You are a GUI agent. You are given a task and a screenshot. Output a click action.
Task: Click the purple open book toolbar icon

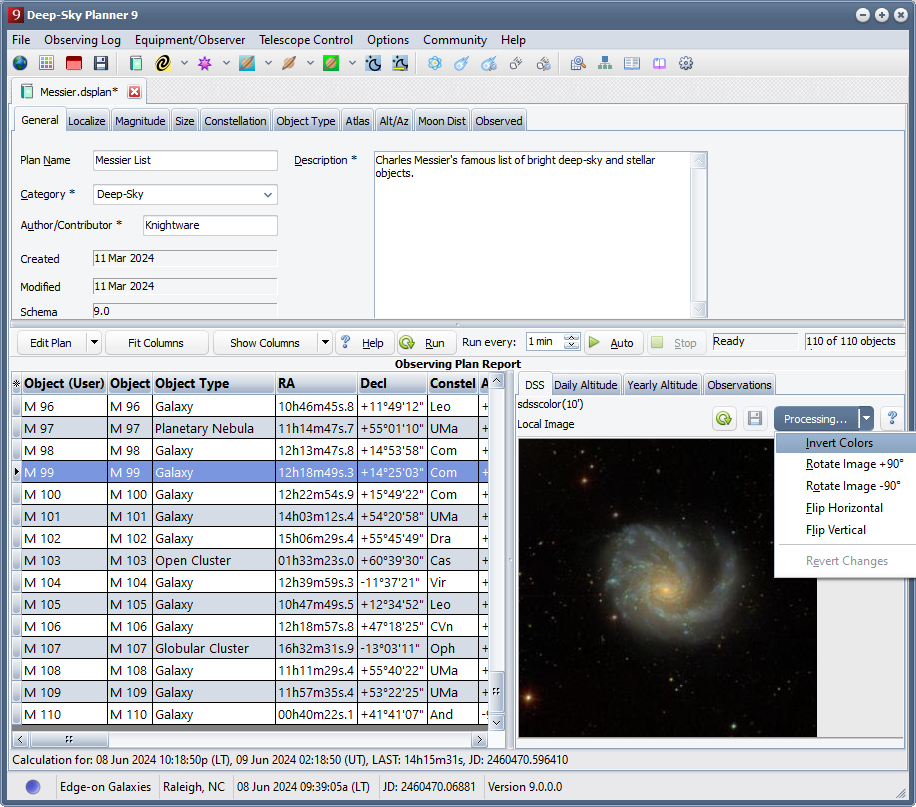tap(659, 63)
